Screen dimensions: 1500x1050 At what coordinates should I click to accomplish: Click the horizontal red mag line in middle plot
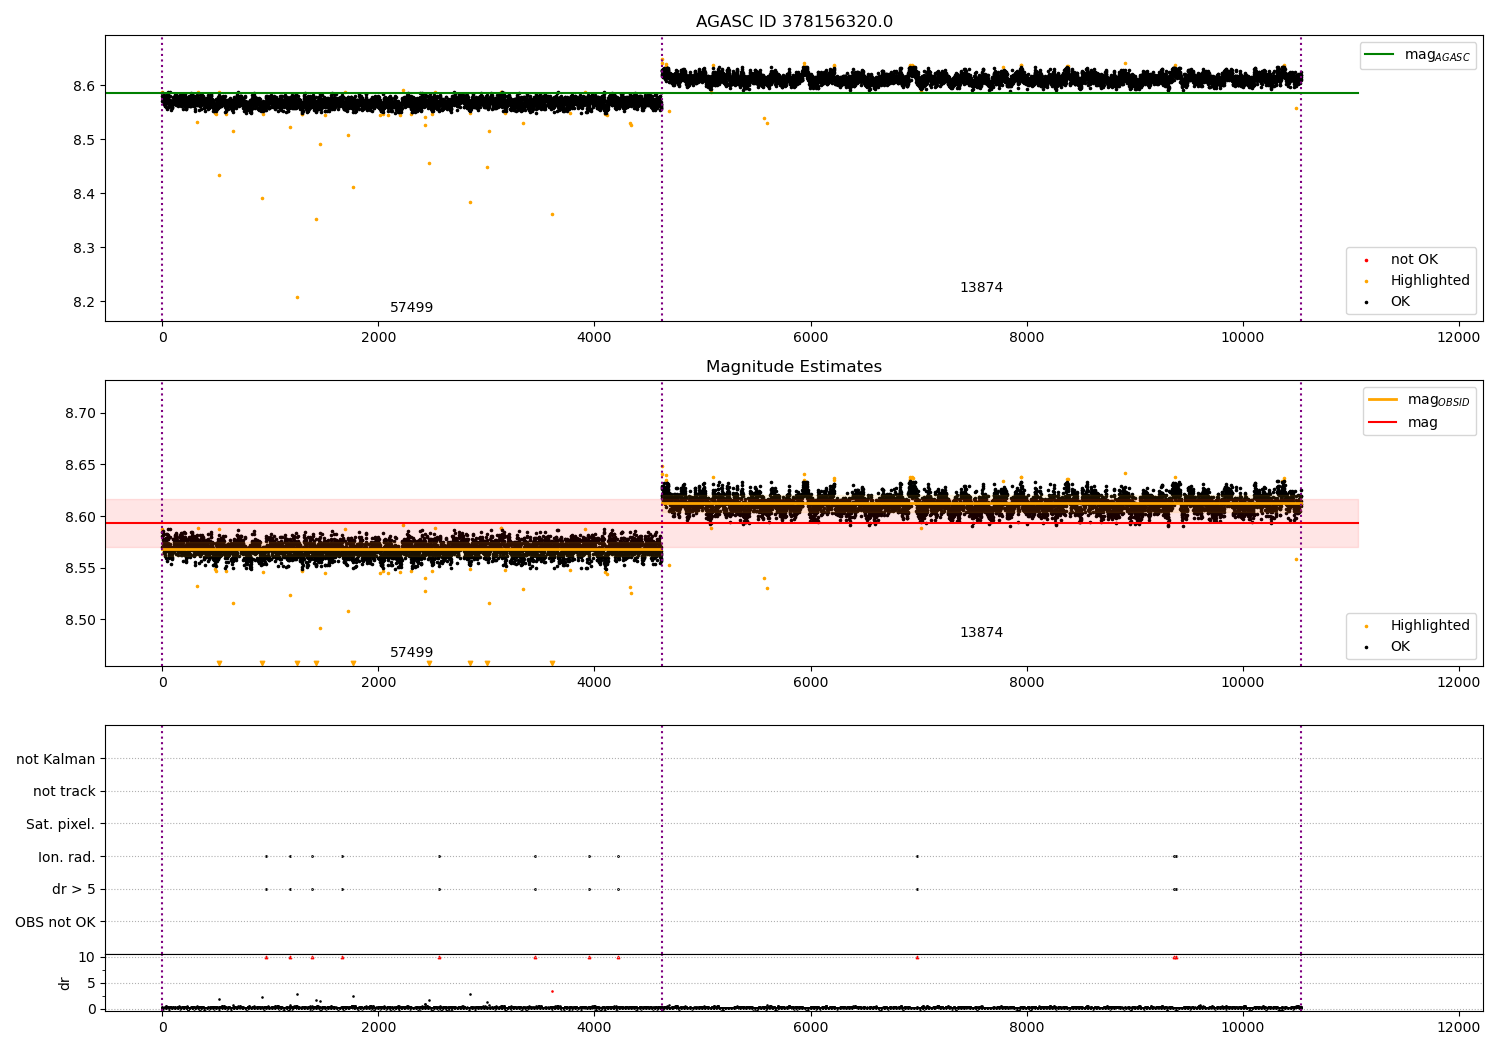pos(732,523)
